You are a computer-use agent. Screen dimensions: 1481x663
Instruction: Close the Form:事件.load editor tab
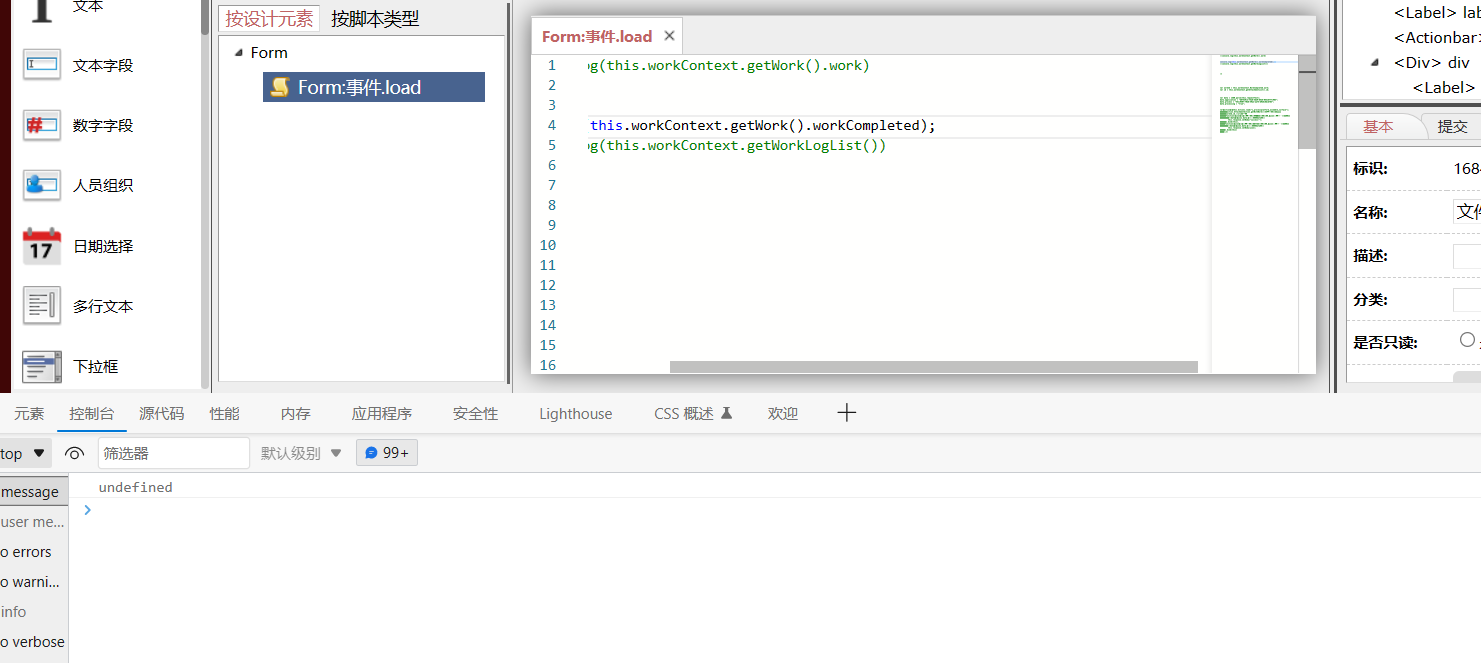point(670,36)
